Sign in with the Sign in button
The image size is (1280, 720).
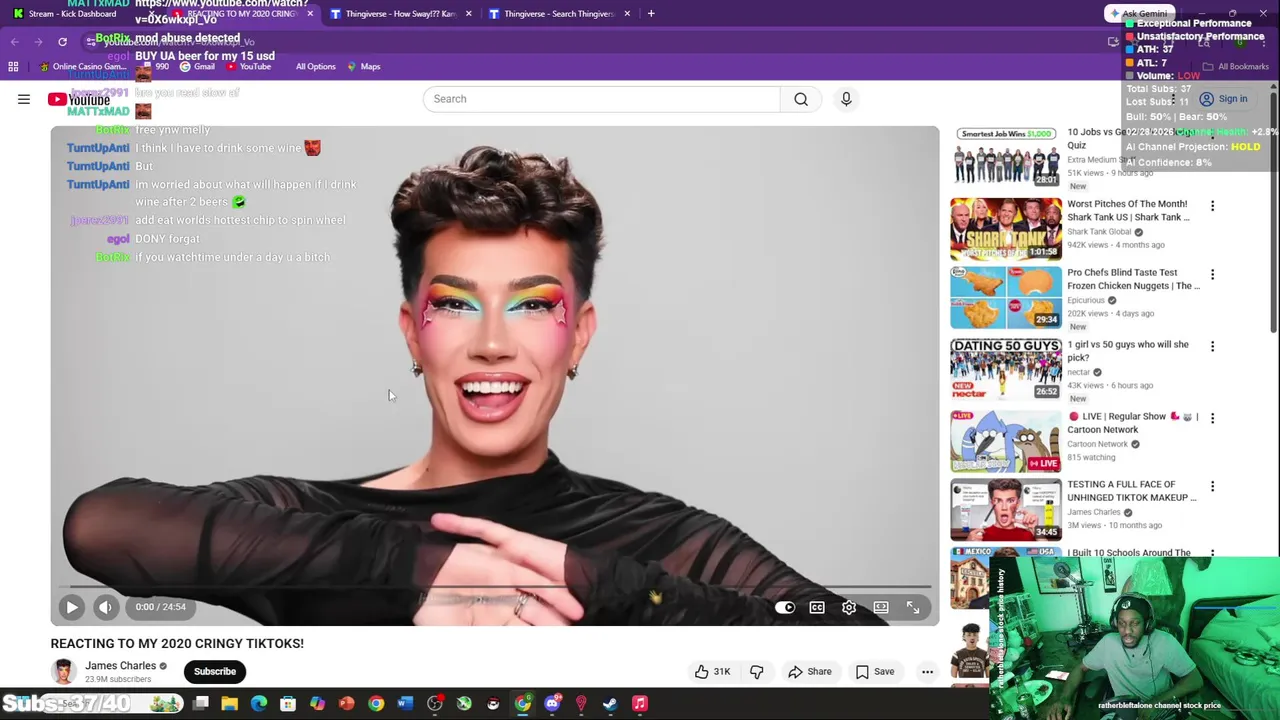(1224, 99)
